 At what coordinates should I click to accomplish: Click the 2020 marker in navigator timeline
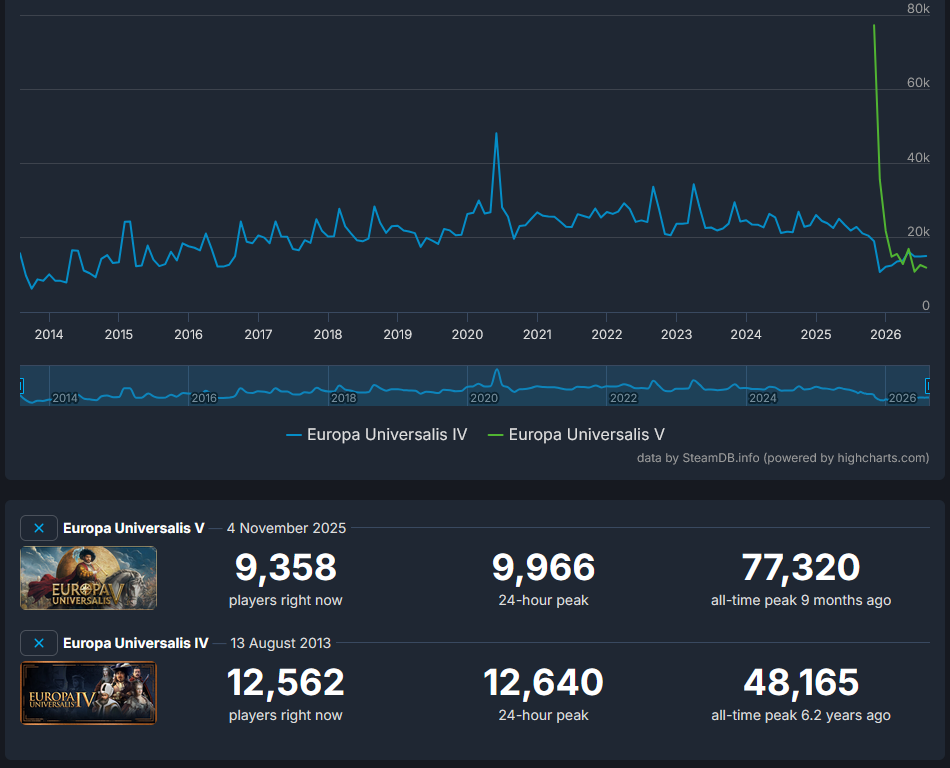tap(483, 398)
